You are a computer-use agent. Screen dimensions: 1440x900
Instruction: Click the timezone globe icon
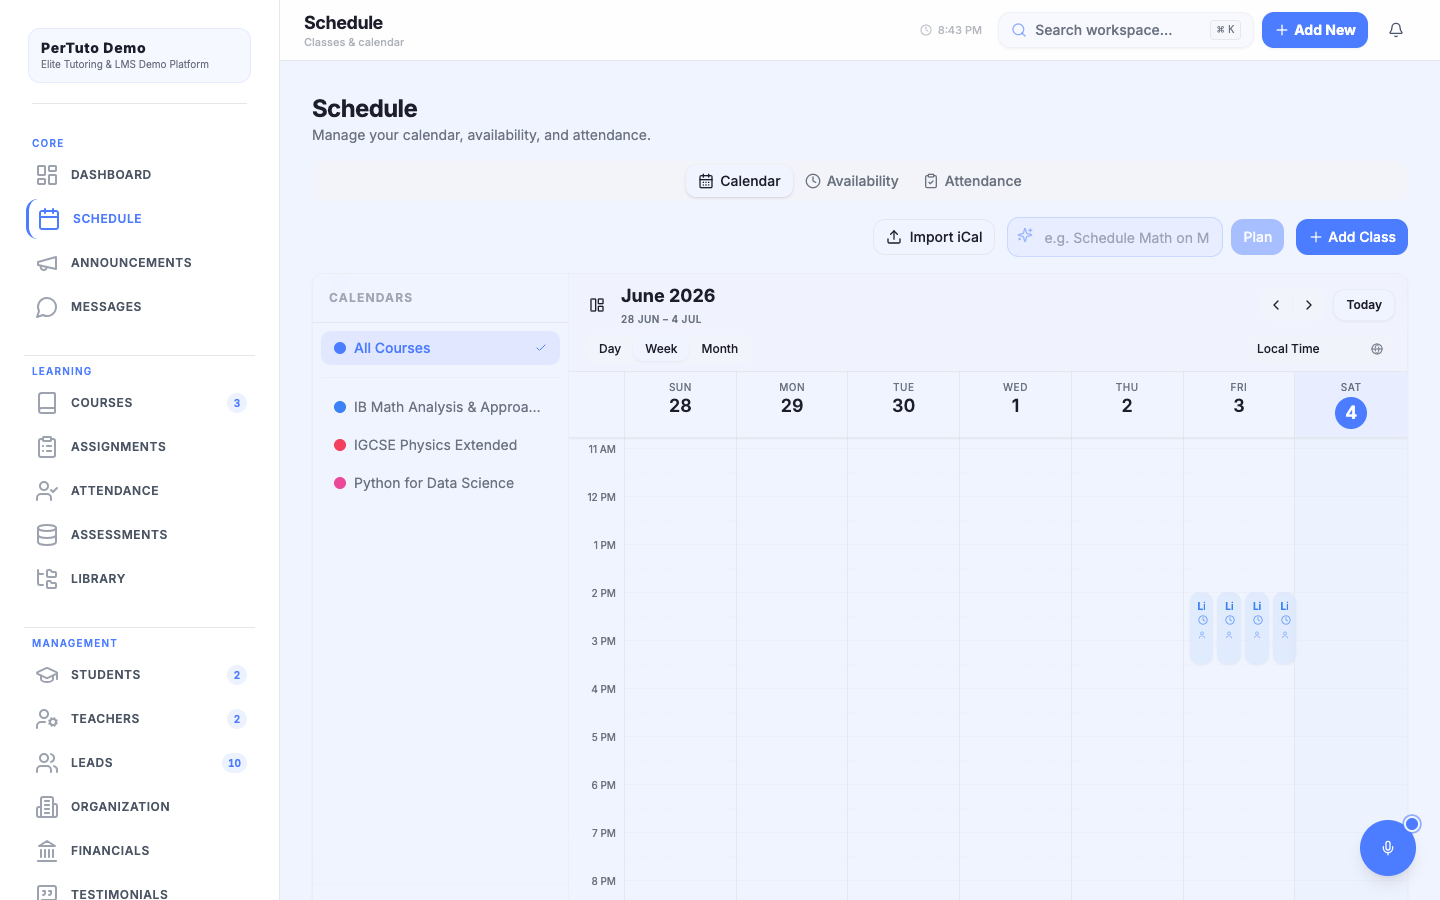pyautogui.click(x=1377, y=349)
